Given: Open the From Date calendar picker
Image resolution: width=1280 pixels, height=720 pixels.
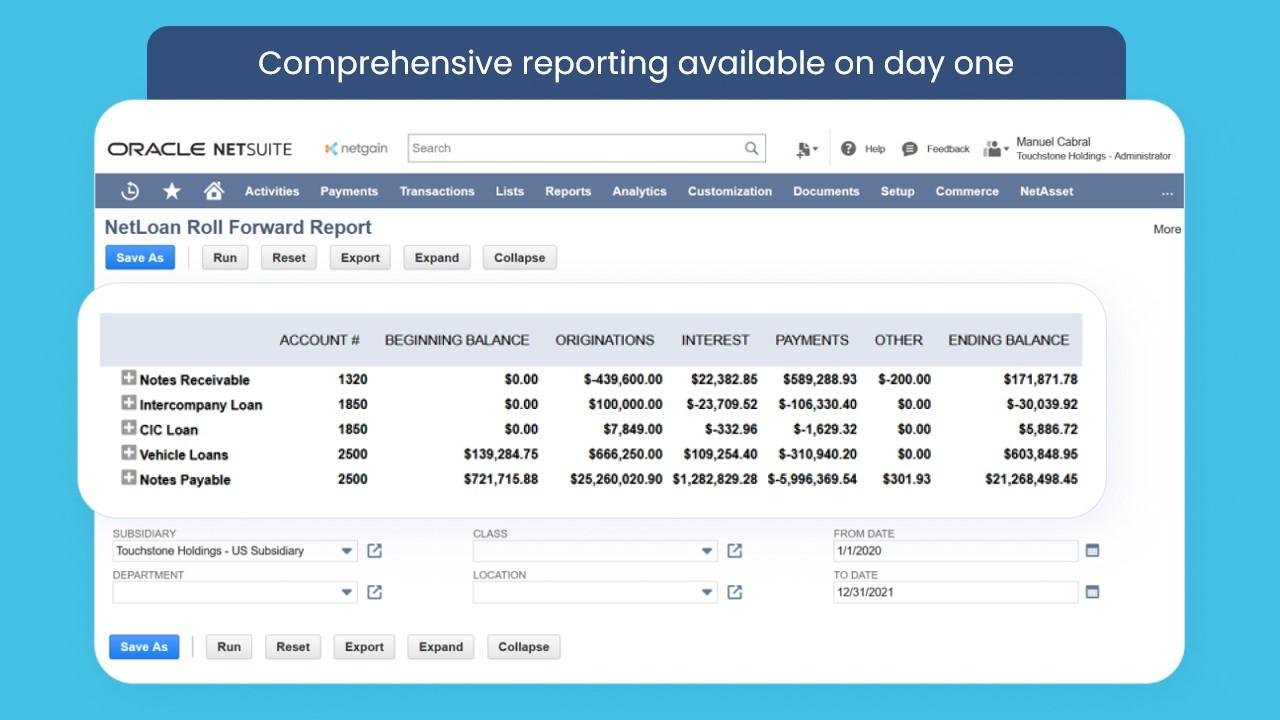Looking at the screenshot, I should pos(1092,551).
